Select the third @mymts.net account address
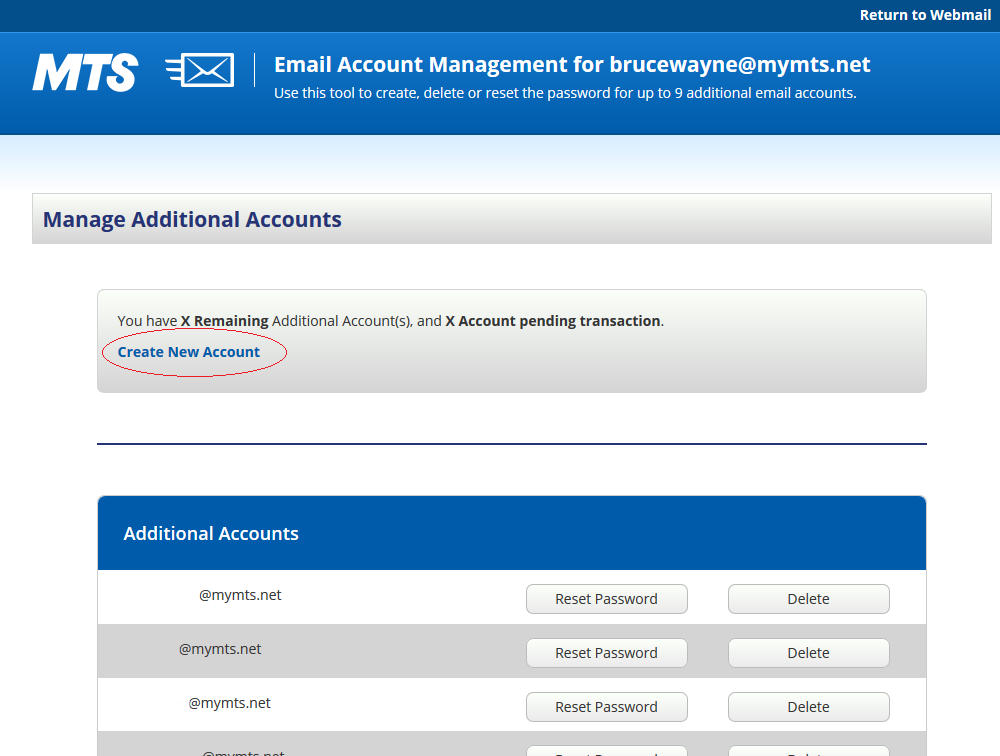This screenshot has width=1000, height=756. coord(230,703)
